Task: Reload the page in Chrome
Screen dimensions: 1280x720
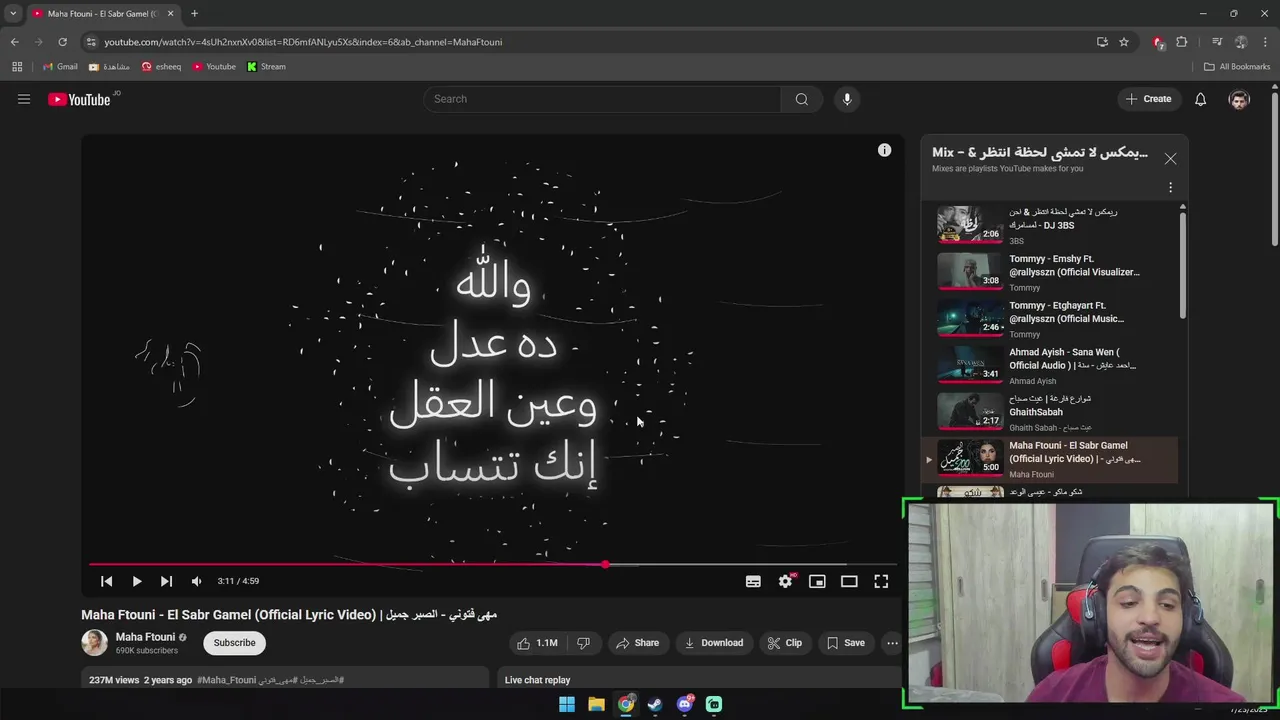Action: point(62,42)
